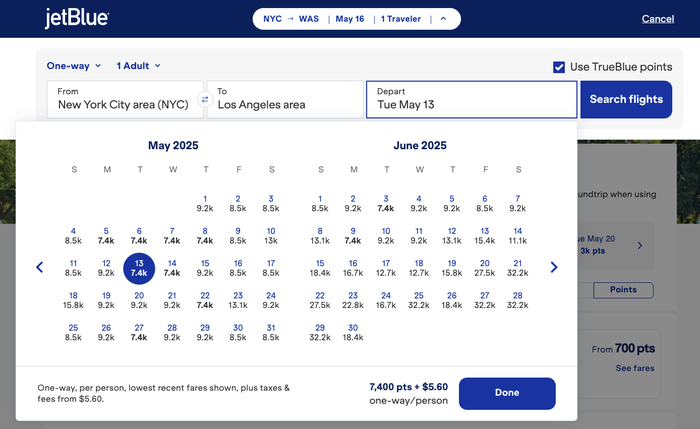
Task: Select June 7 with 9.2k fare
Action: point(518,203)
